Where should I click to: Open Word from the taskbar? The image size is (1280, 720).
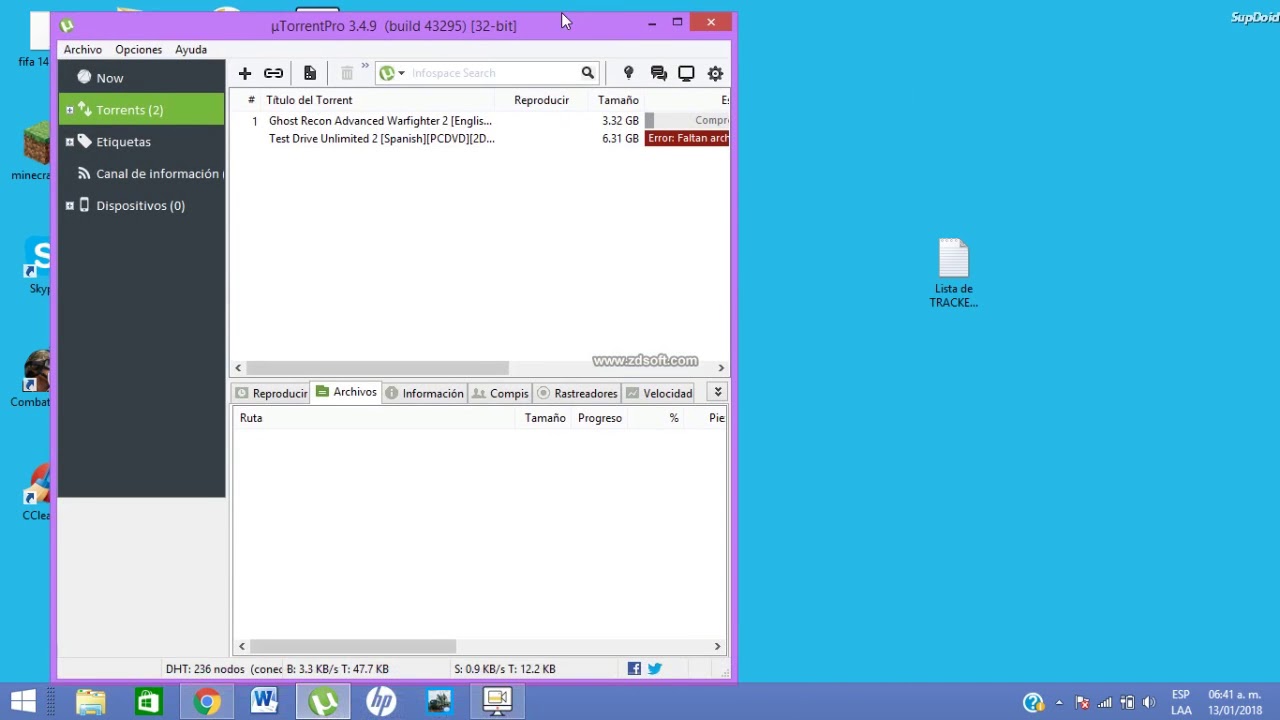point(264,702)
